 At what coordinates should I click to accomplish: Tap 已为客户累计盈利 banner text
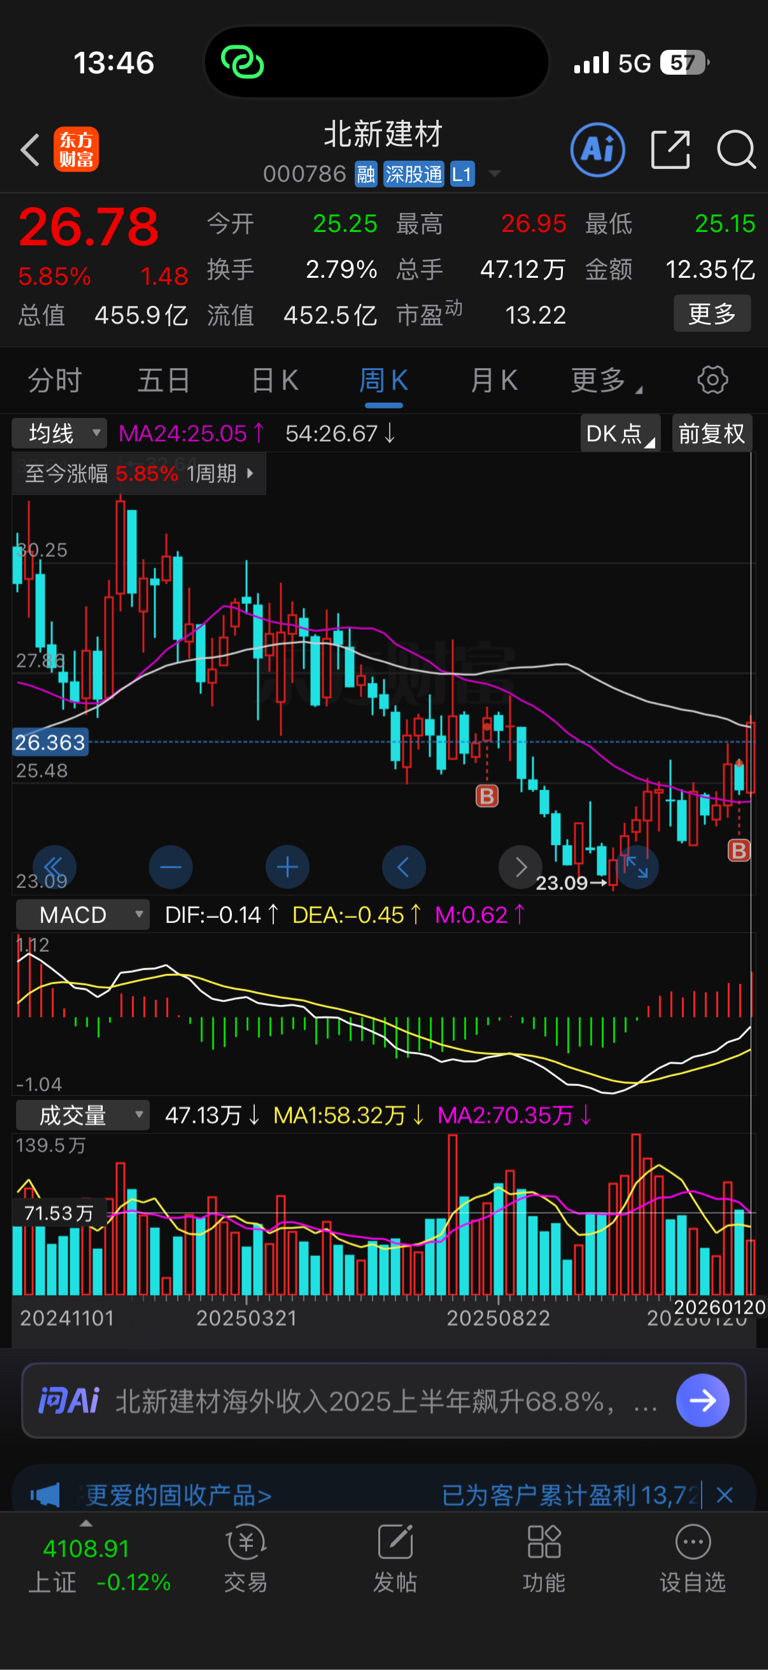(570, 1495)
